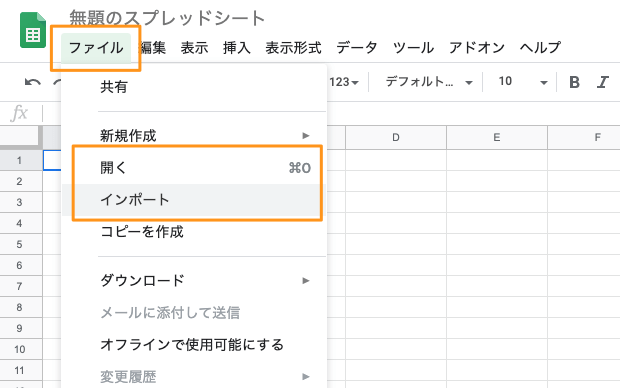Select オフラインで使用可能にする menu entry
This screenshot has width=620, height=388.
pos(194,344)
